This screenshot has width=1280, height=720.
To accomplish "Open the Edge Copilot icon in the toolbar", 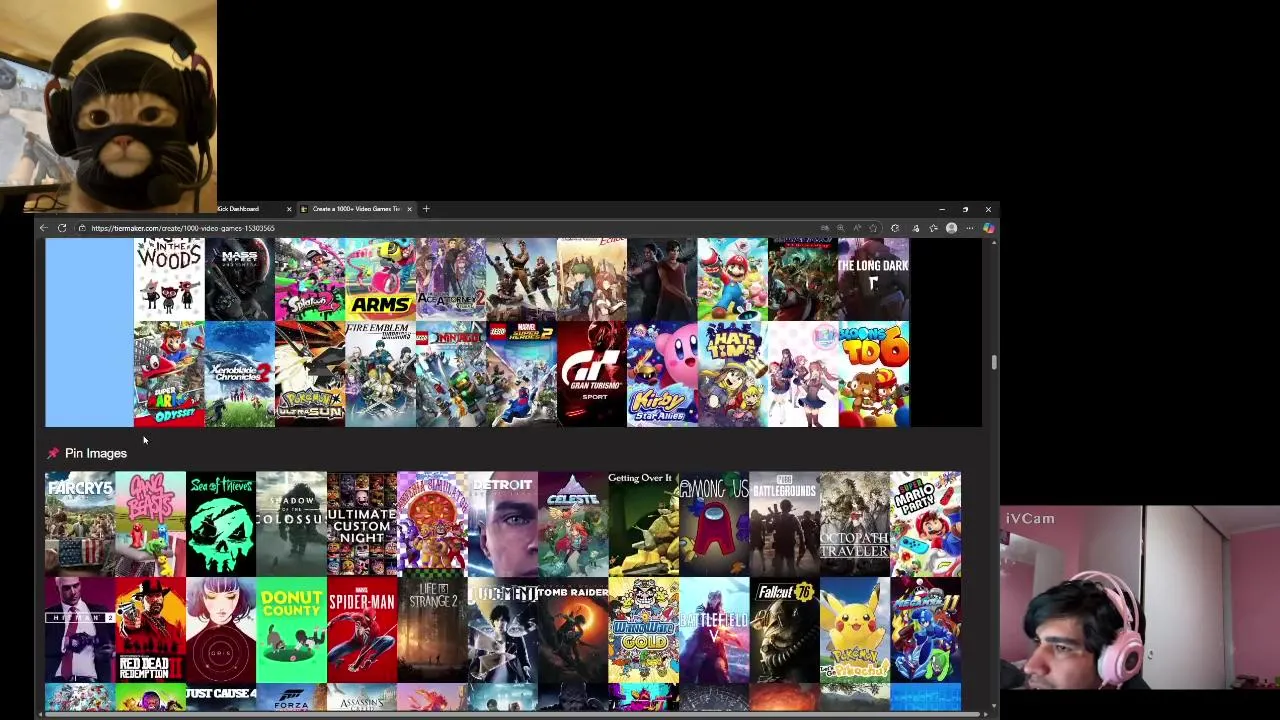I will click(988, 228).
